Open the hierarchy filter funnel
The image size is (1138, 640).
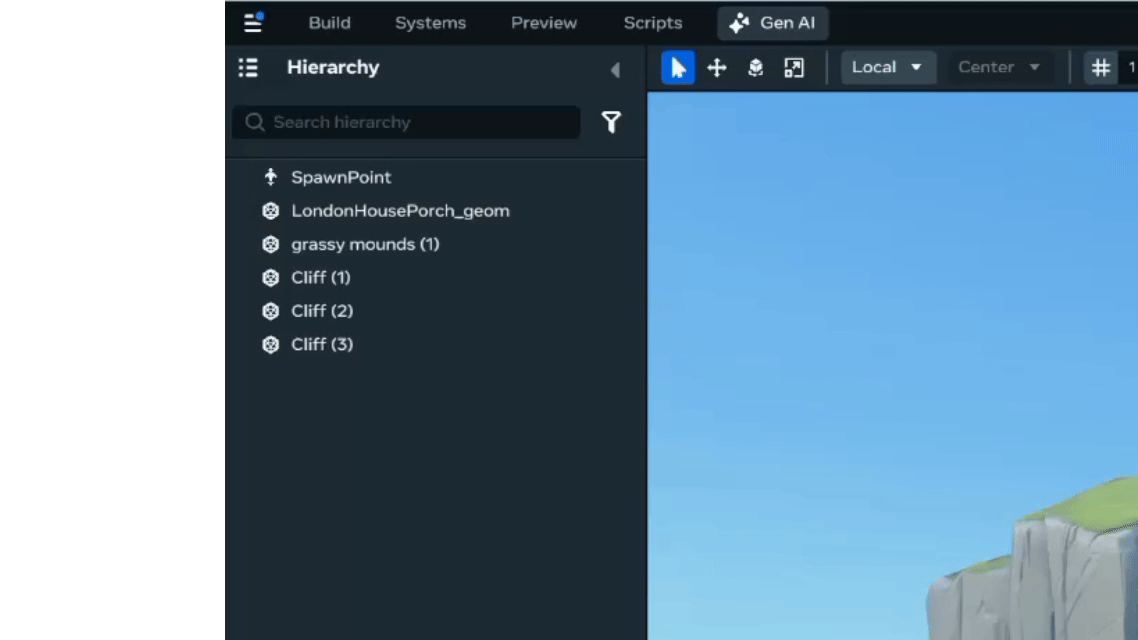coord(611,122)
